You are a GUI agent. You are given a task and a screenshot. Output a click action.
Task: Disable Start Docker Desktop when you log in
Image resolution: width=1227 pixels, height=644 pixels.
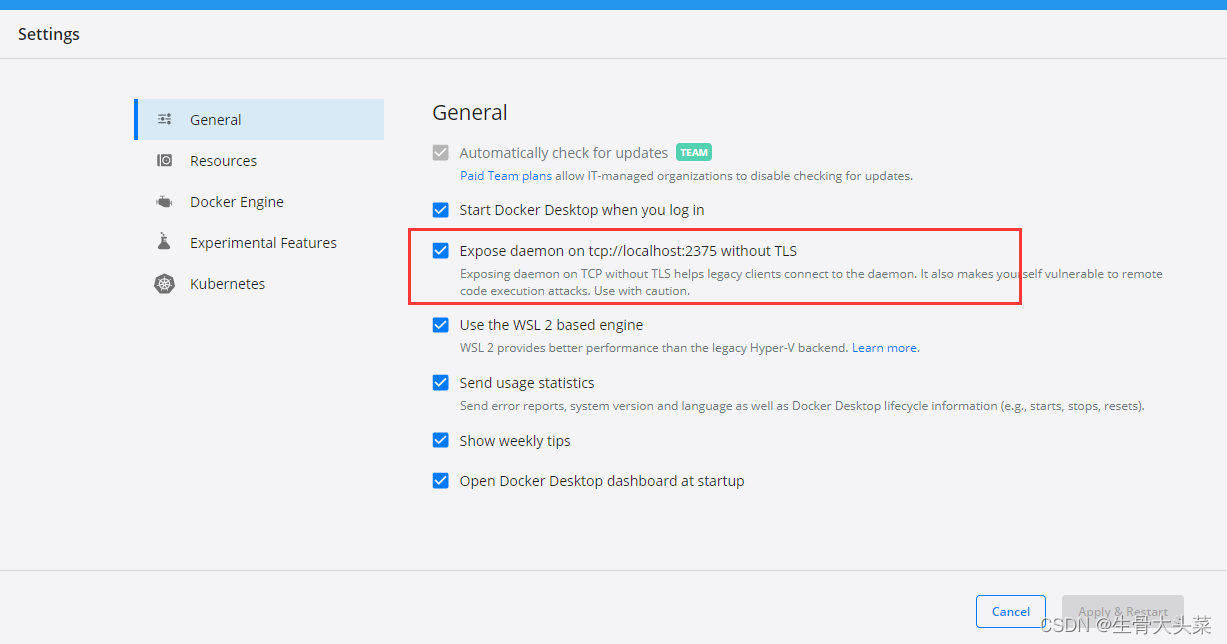tap(440, 210)
